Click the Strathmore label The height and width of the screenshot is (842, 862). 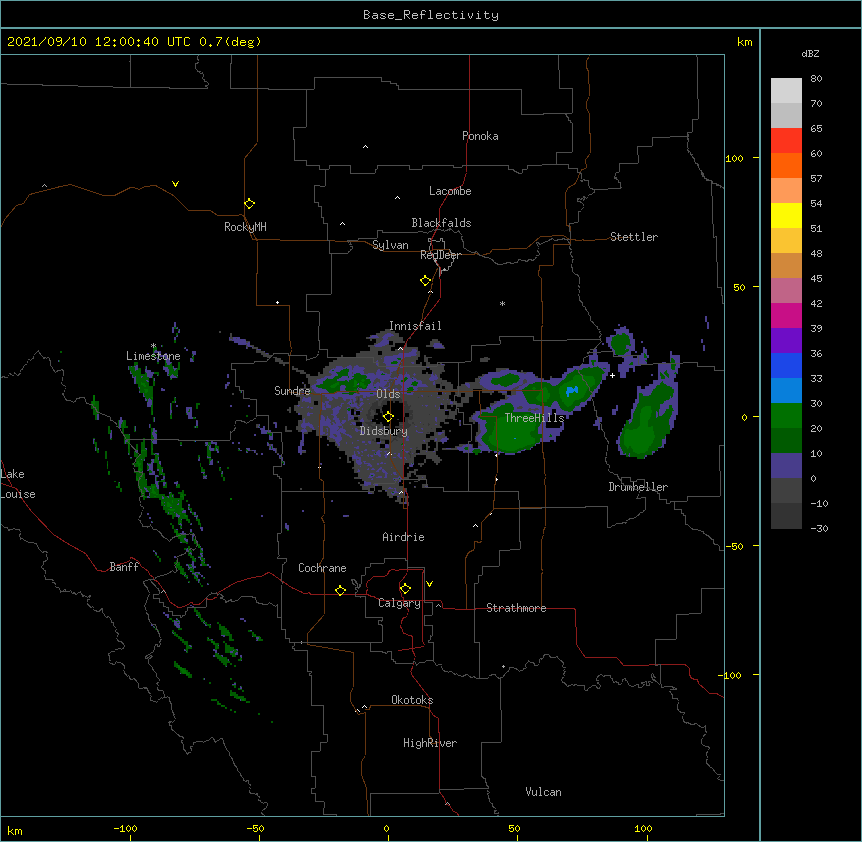[516, 608]
